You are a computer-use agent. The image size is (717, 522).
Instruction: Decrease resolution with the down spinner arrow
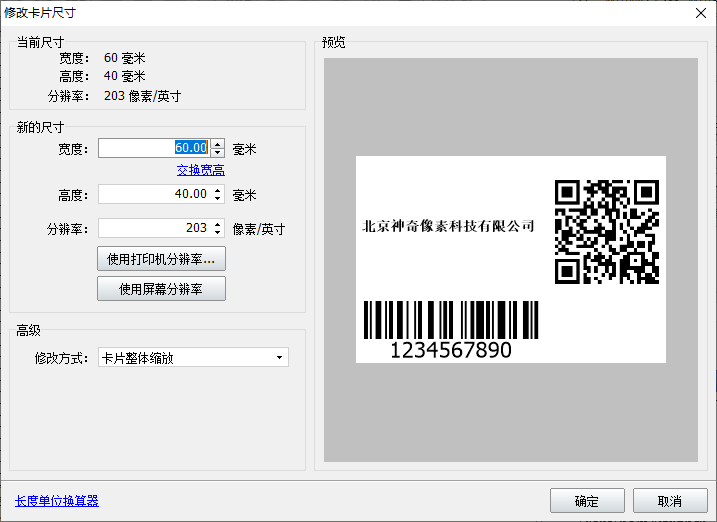tap(218, 233)
